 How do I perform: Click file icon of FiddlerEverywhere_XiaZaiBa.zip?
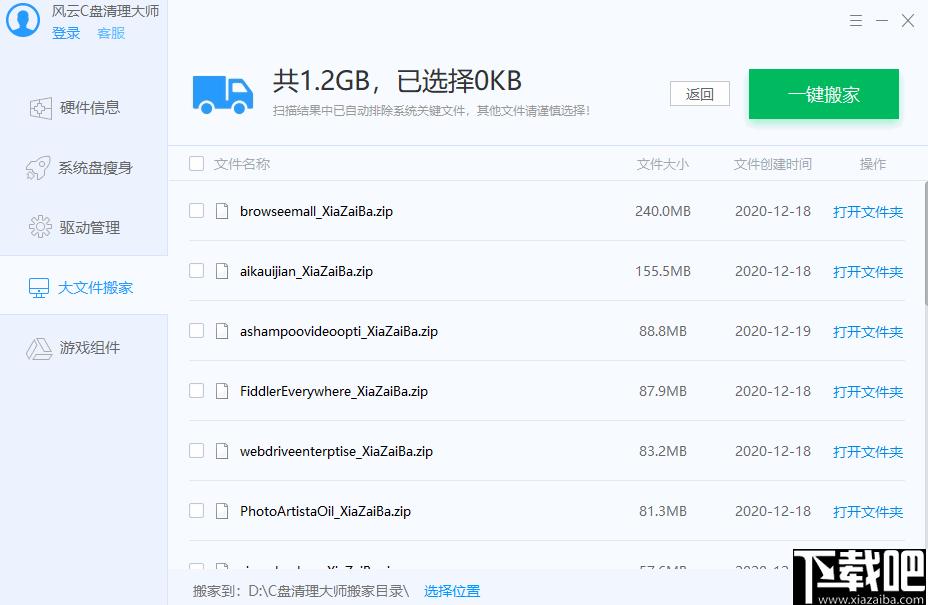click(222, 391)
